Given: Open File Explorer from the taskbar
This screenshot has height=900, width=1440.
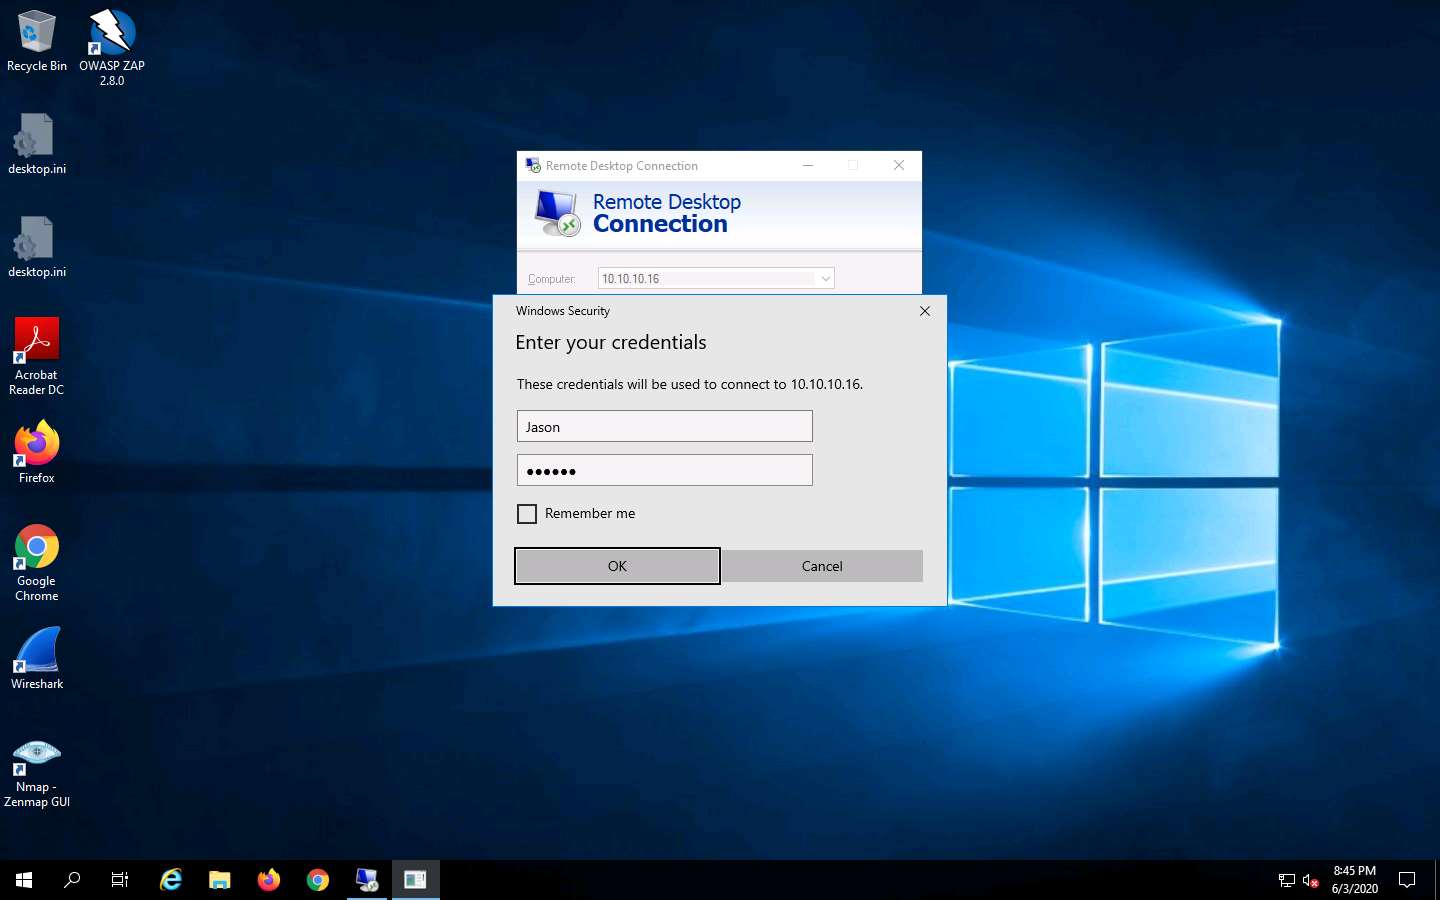Looking at the screenshot, I should pyautogui.click(x=220, y=880).
